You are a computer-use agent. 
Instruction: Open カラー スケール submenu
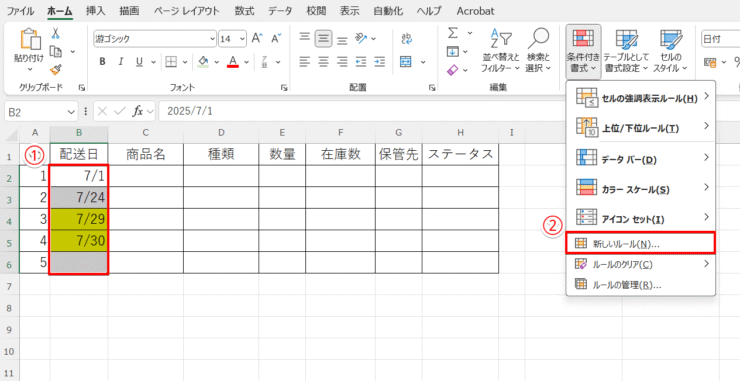pyautogui.click(x=640, y=189)
